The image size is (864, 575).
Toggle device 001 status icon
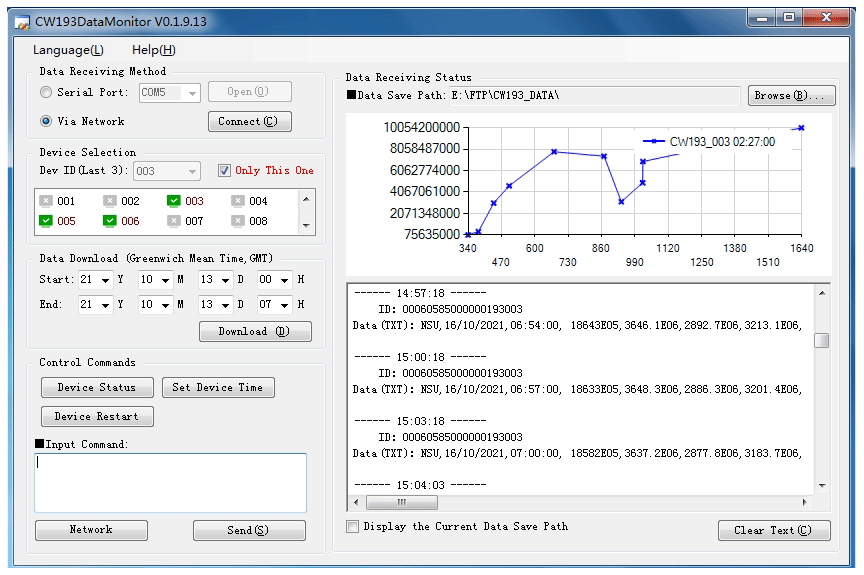(x=46, y=201)
